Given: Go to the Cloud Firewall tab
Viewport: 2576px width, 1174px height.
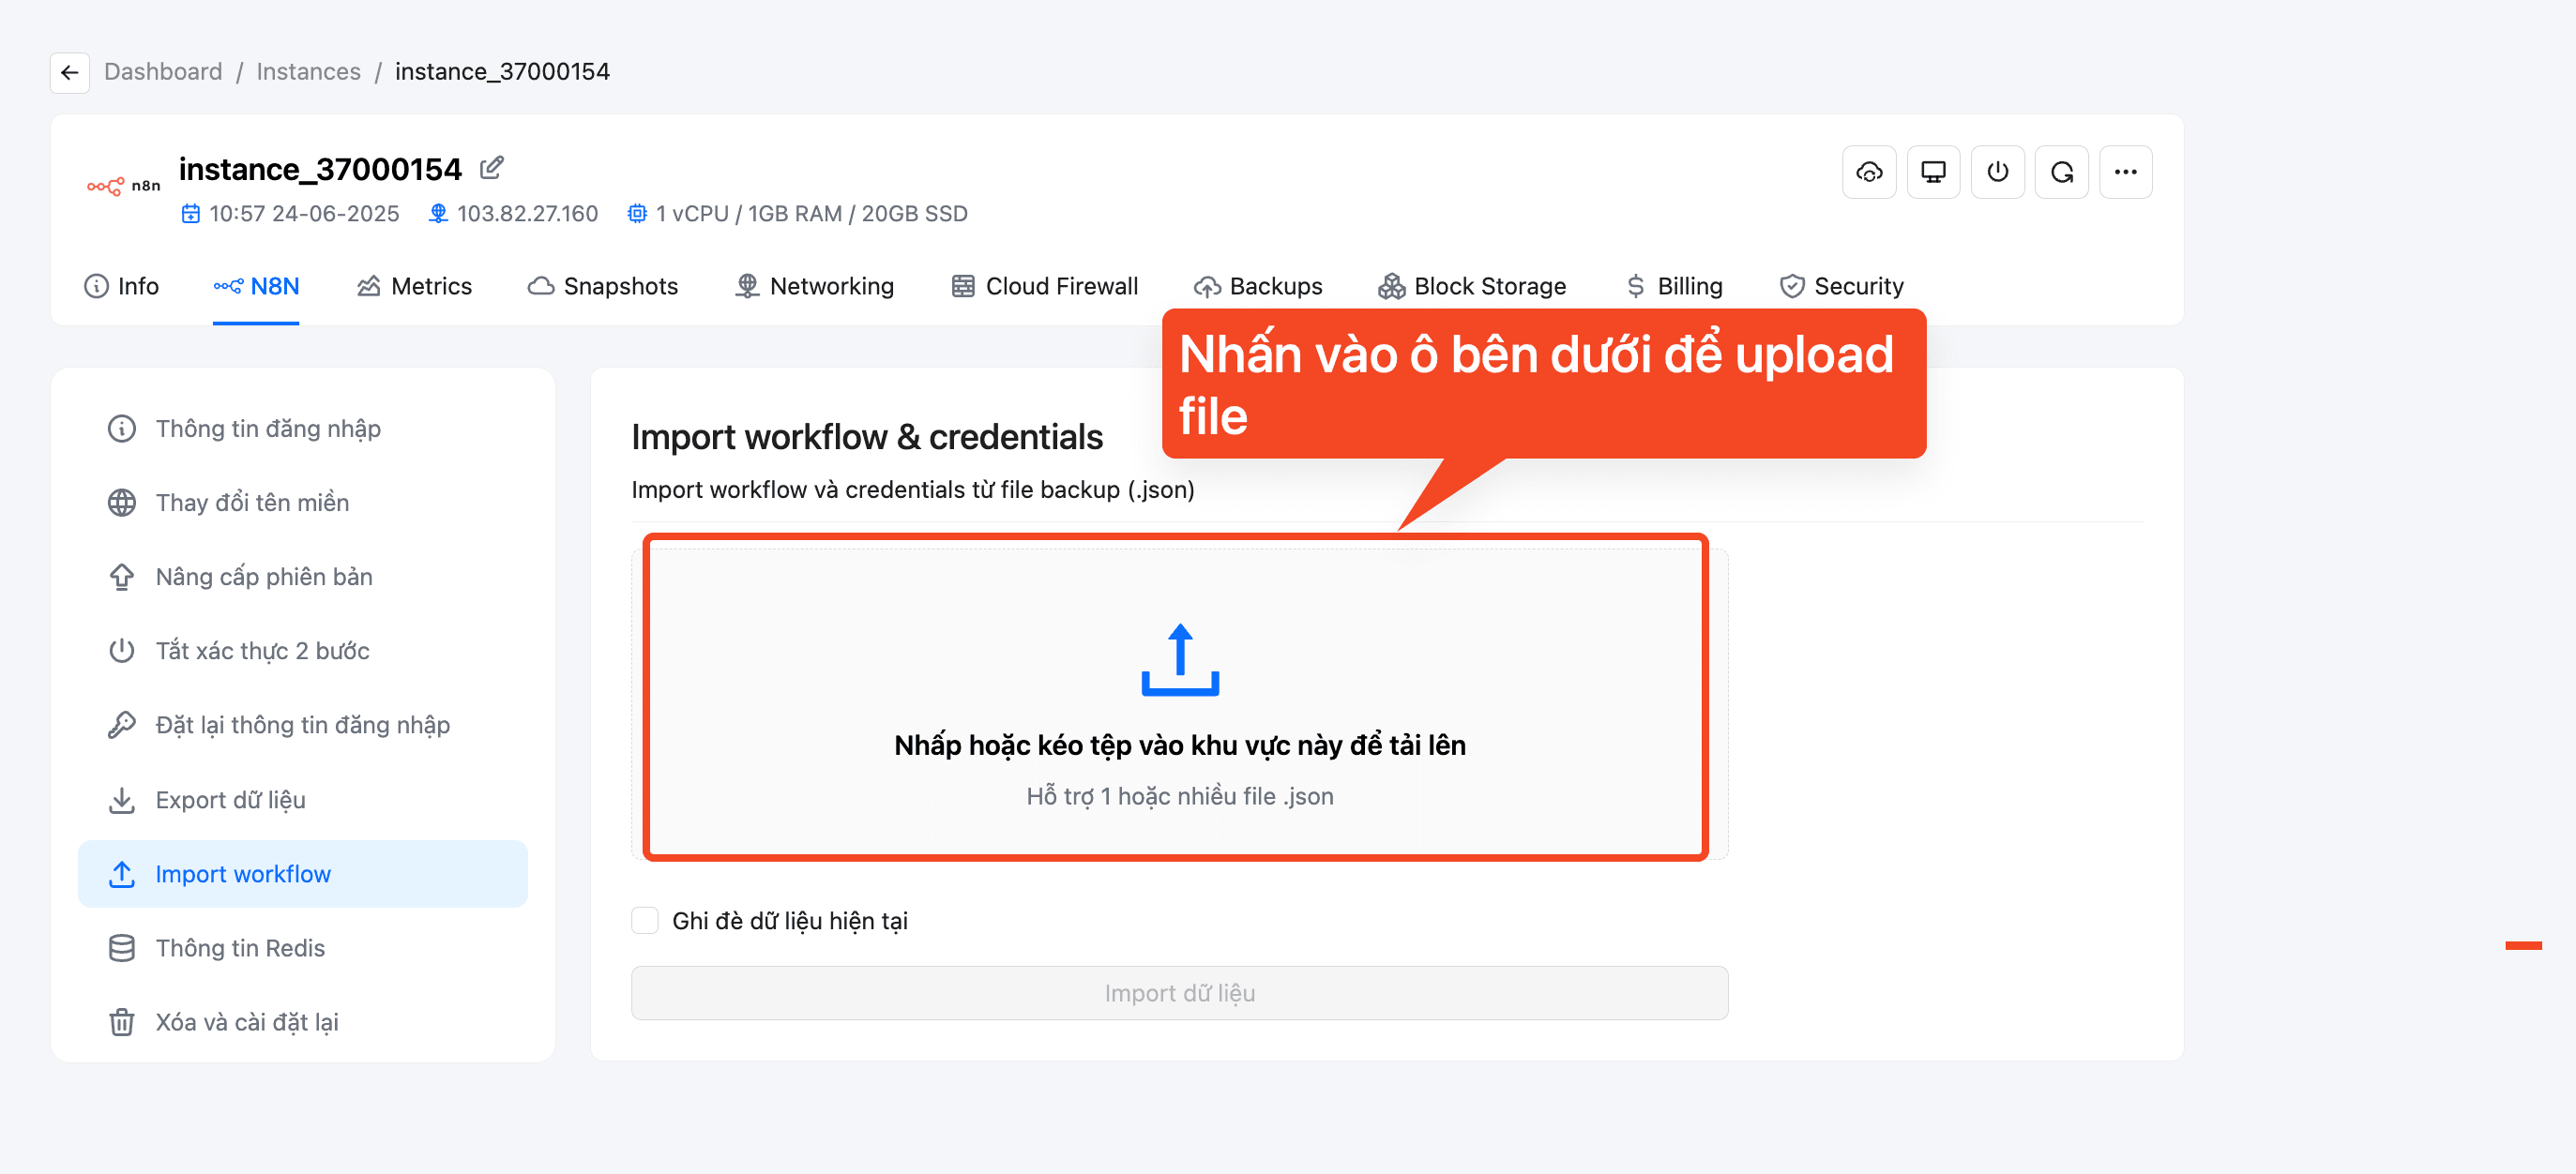Looking at the screenshot, I should (x=1044, y=286).
